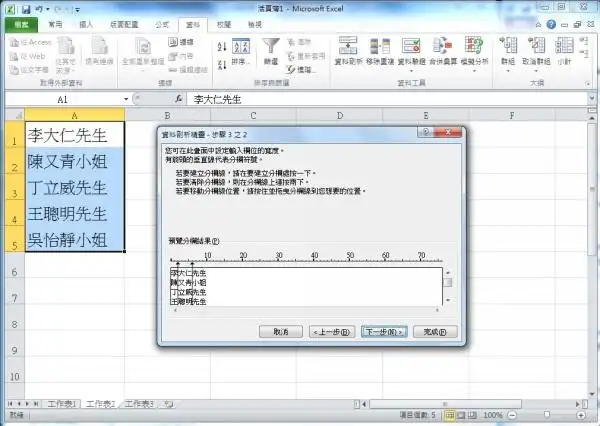Go to next sheet with navigation arrow
The height and width of the screenshot is (426, 600).
click(27, 404)
